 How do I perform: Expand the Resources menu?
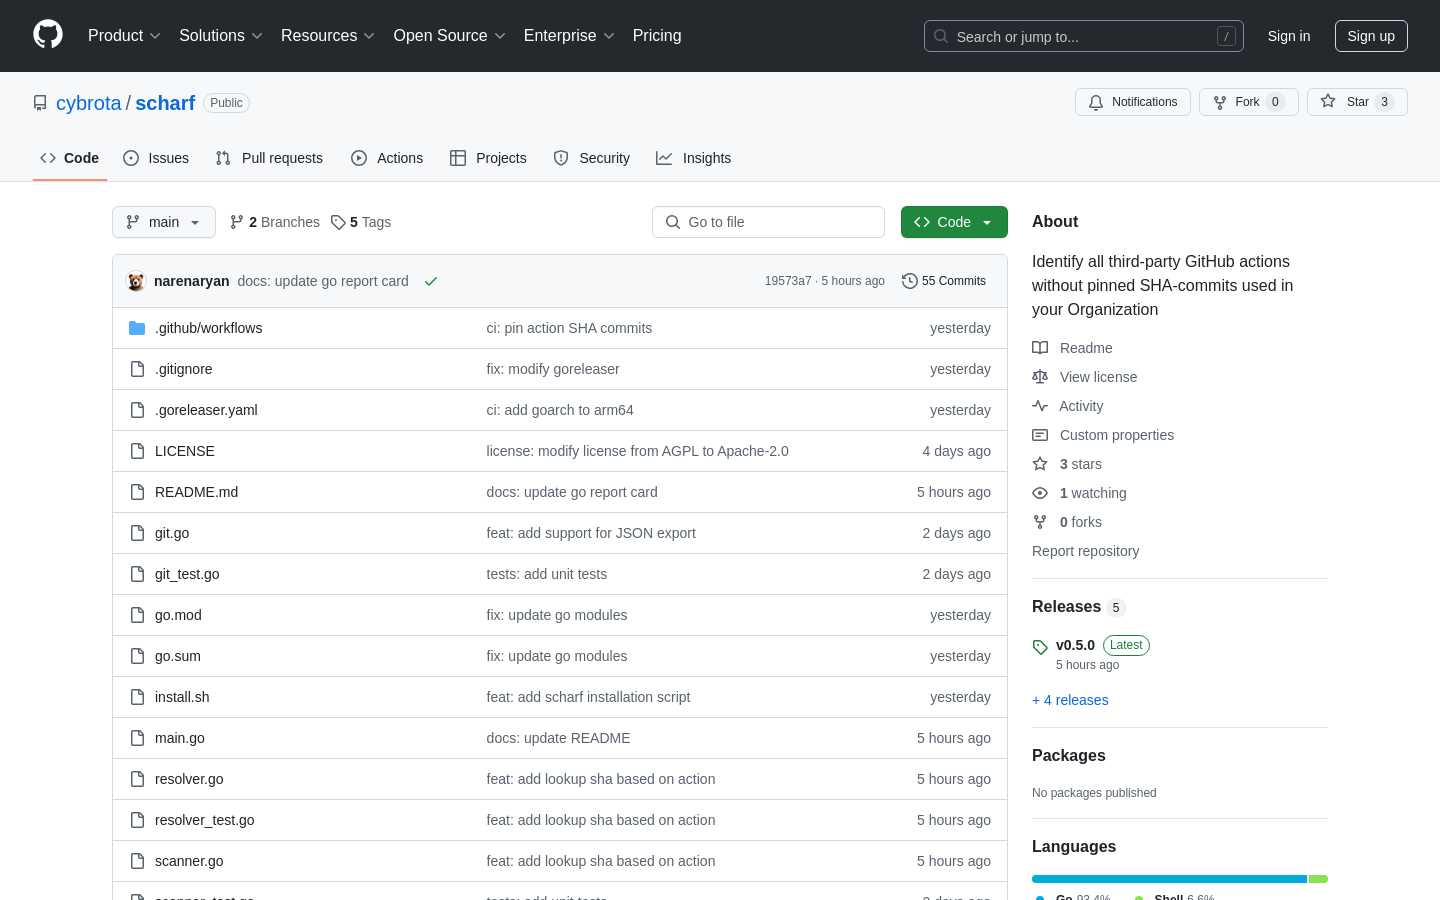coord(328,35)
